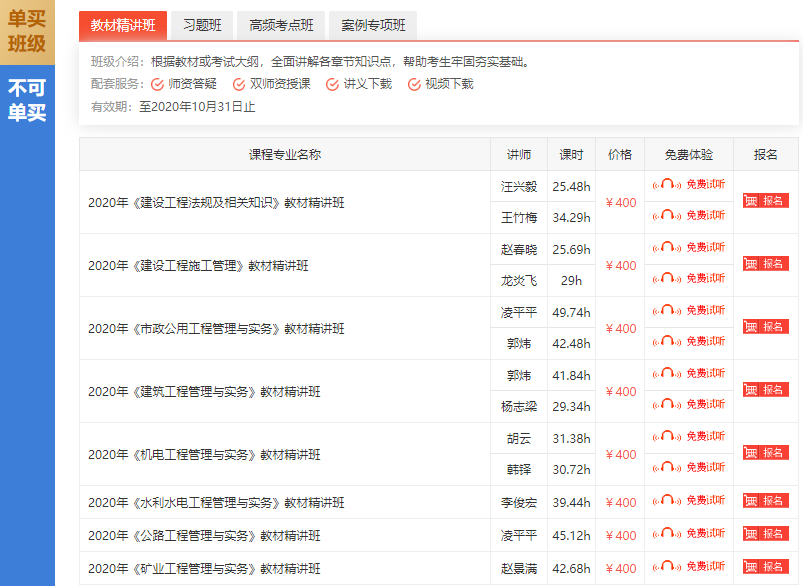Open the 高频考点班 tab
The width and height of the screenshot is (803, 586).
pyautogui.click(x=281, y=26)
